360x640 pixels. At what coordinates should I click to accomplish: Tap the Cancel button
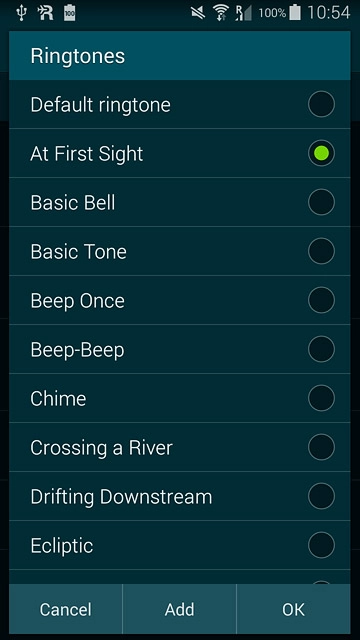coord(66,609)
